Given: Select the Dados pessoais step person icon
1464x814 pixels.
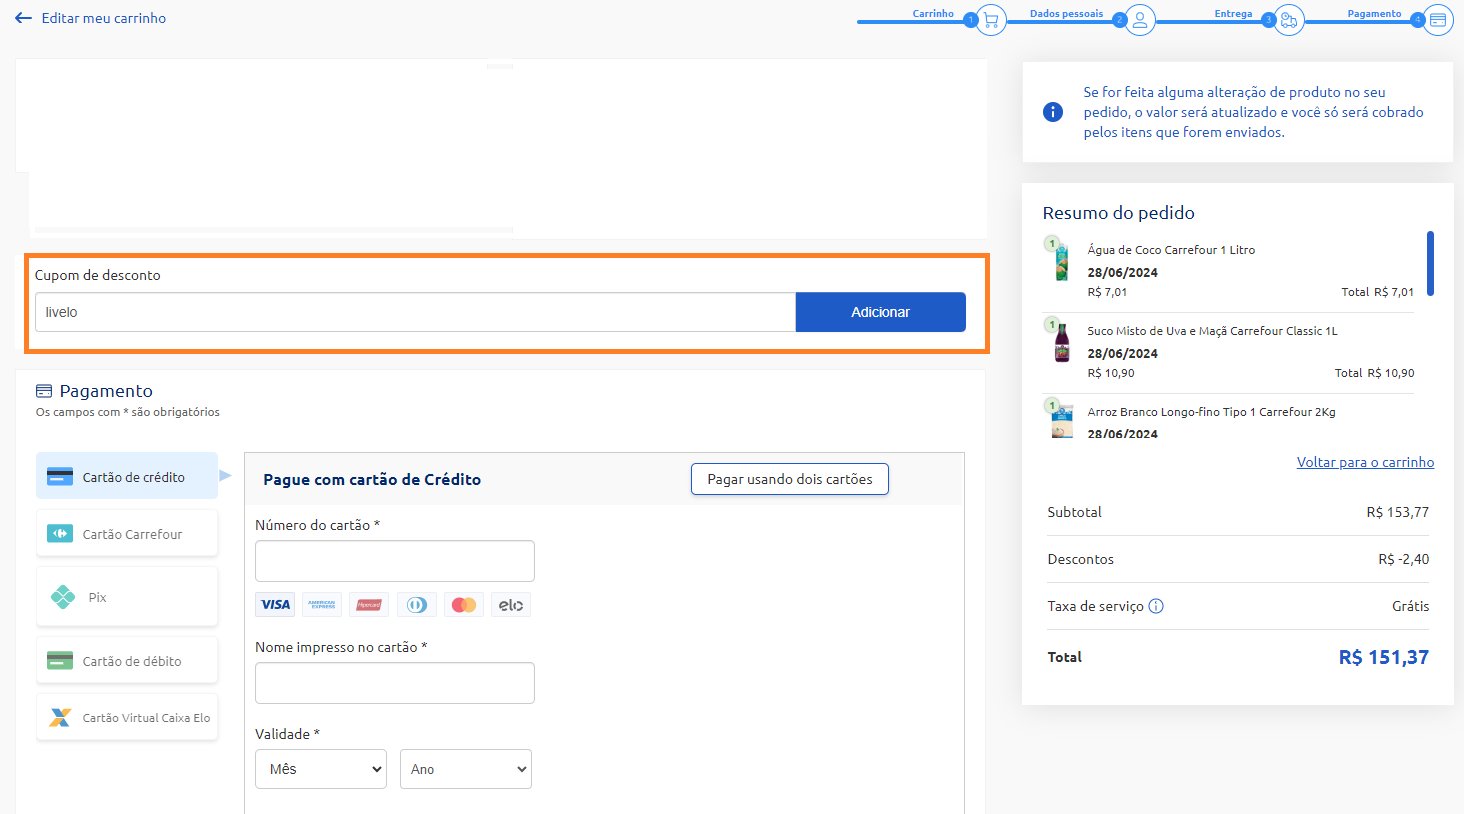Looking at the screenshot, I should point(1140,20).
